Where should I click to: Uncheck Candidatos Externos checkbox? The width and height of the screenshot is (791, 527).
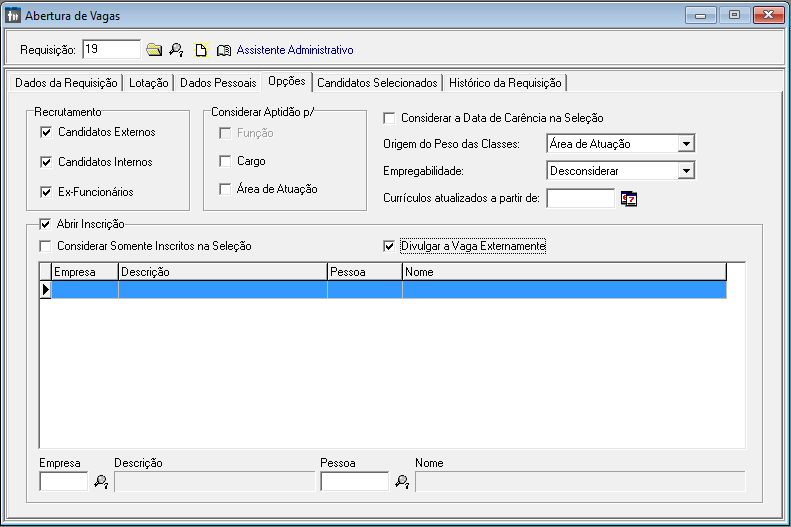pos(45,132)
